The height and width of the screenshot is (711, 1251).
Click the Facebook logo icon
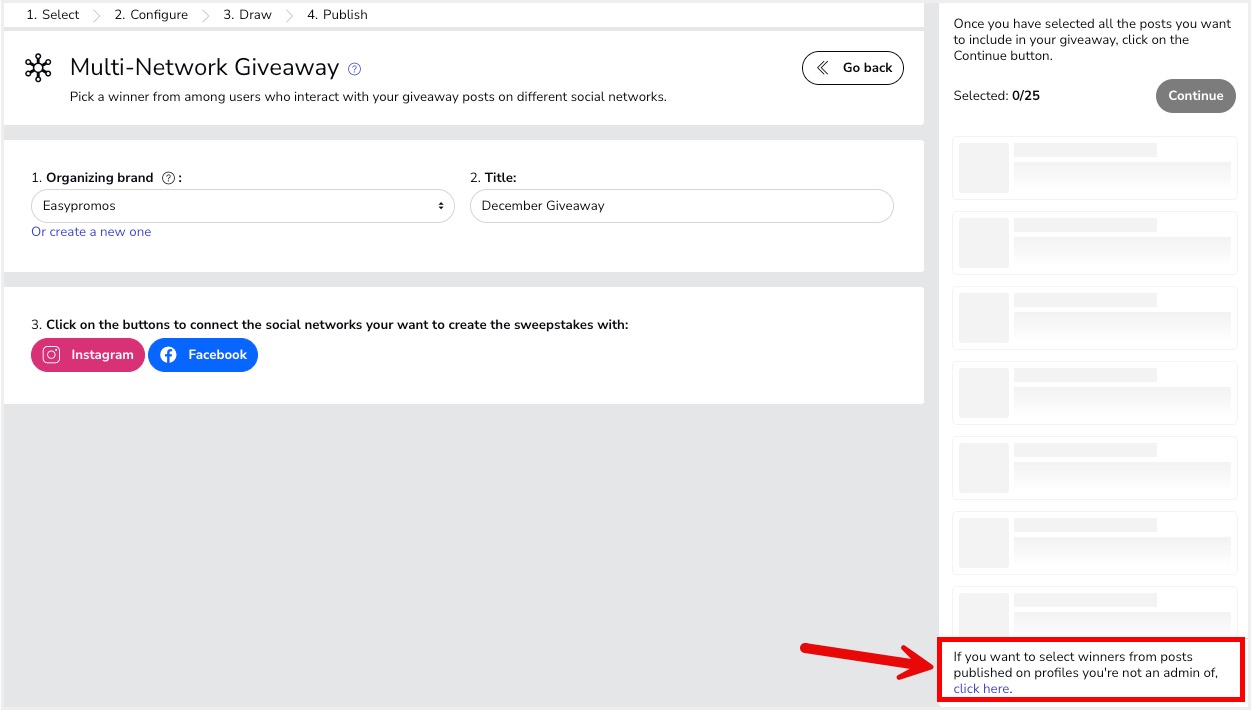point(168,355)
